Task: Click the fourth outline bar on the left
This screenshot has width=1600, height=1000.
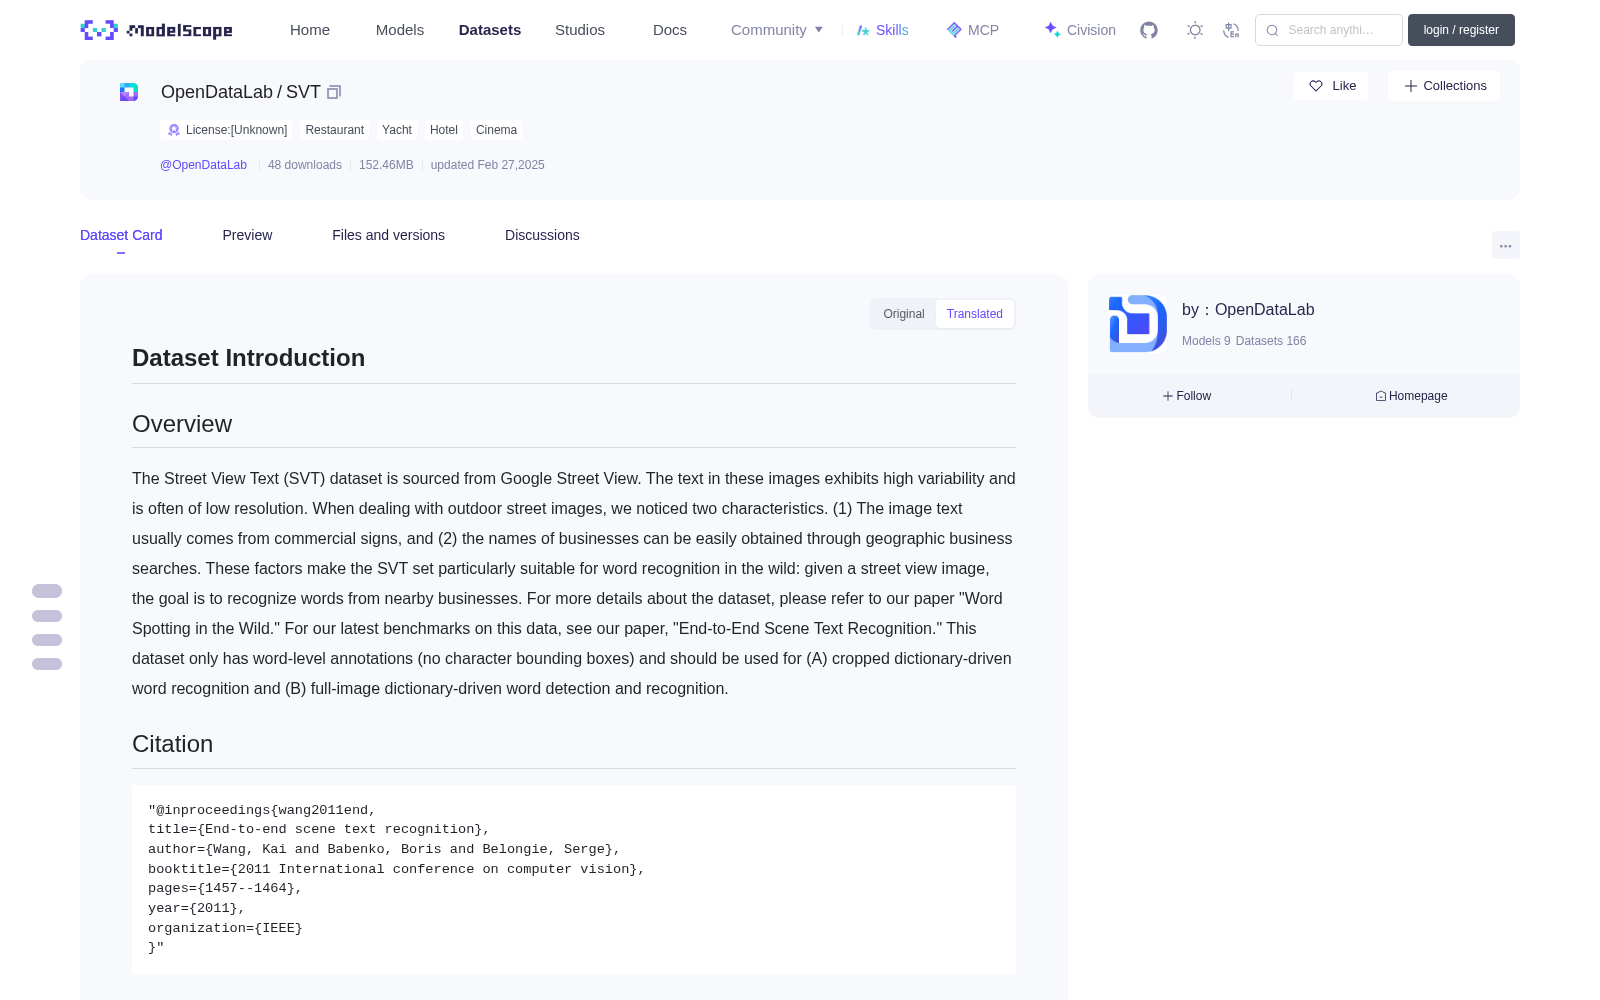Action: pos(47,664)
